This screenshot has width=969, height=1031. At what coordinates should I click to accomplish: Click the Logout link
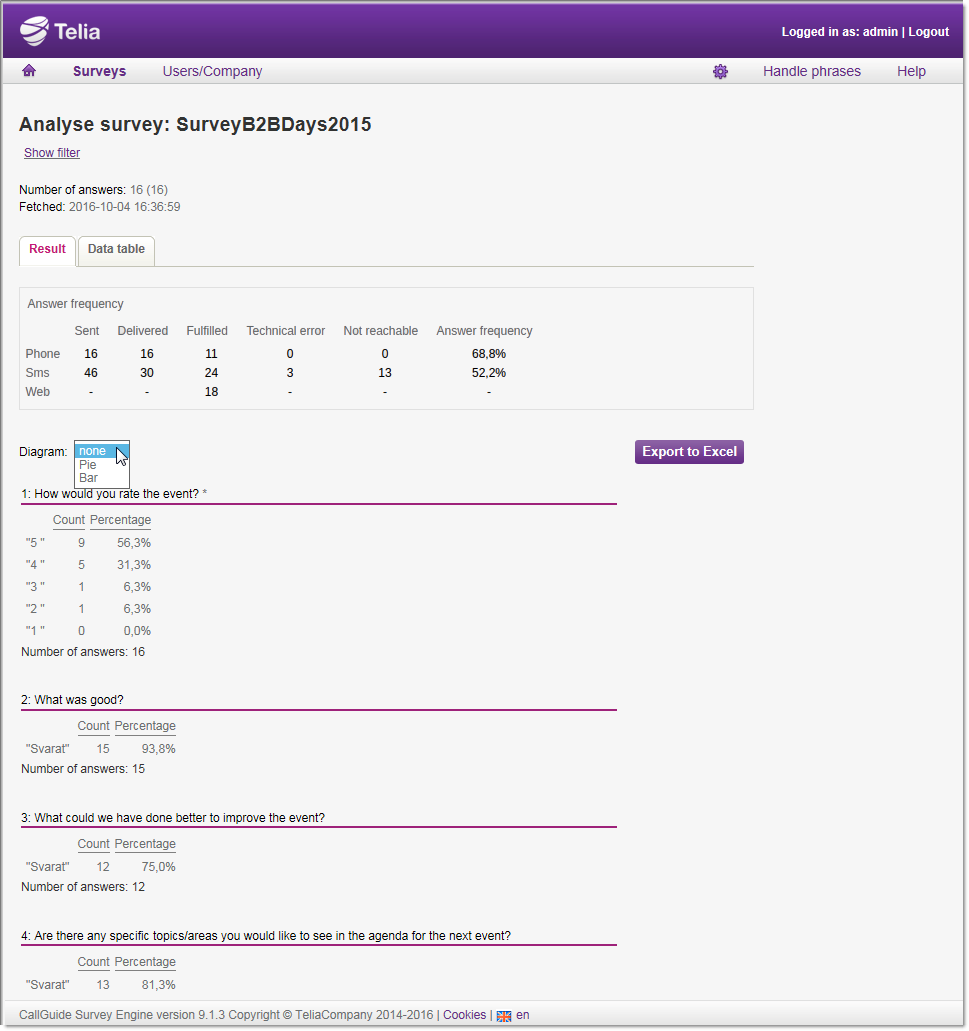pos(928,32)
